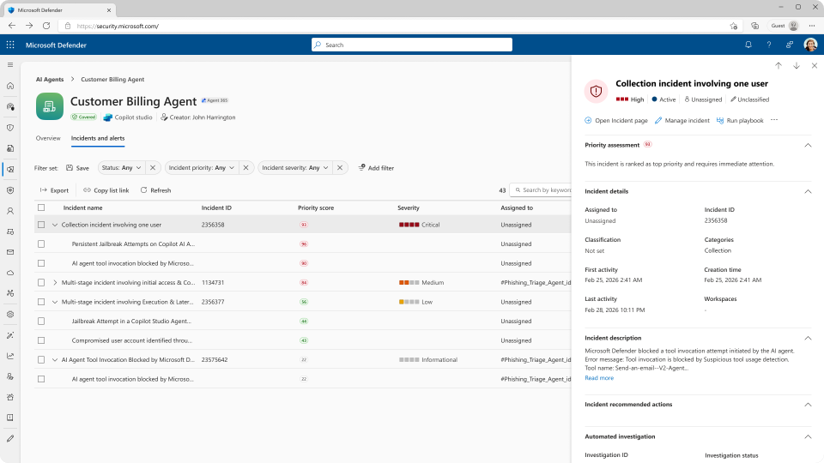824x463 pixels.
Task: Click the notifications bell icon
Action: click(748, 45)
